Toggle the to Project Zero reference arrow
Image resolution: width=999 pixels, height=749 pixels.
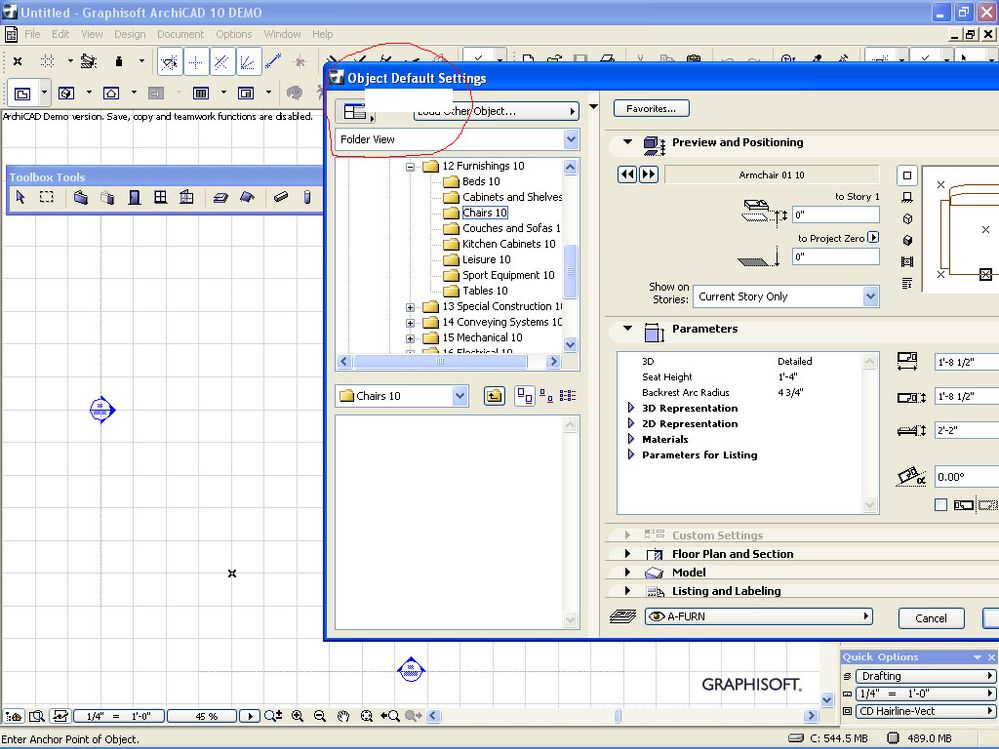[873, 238]
